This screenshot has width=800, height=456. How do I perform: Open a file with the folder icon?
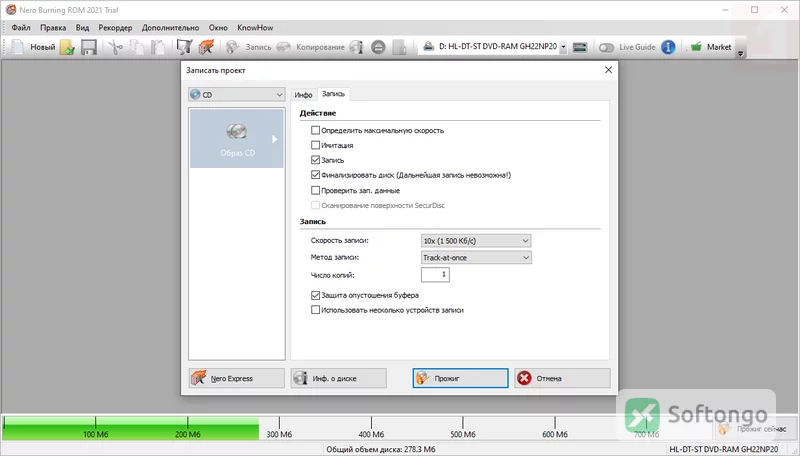click(67, 47)
